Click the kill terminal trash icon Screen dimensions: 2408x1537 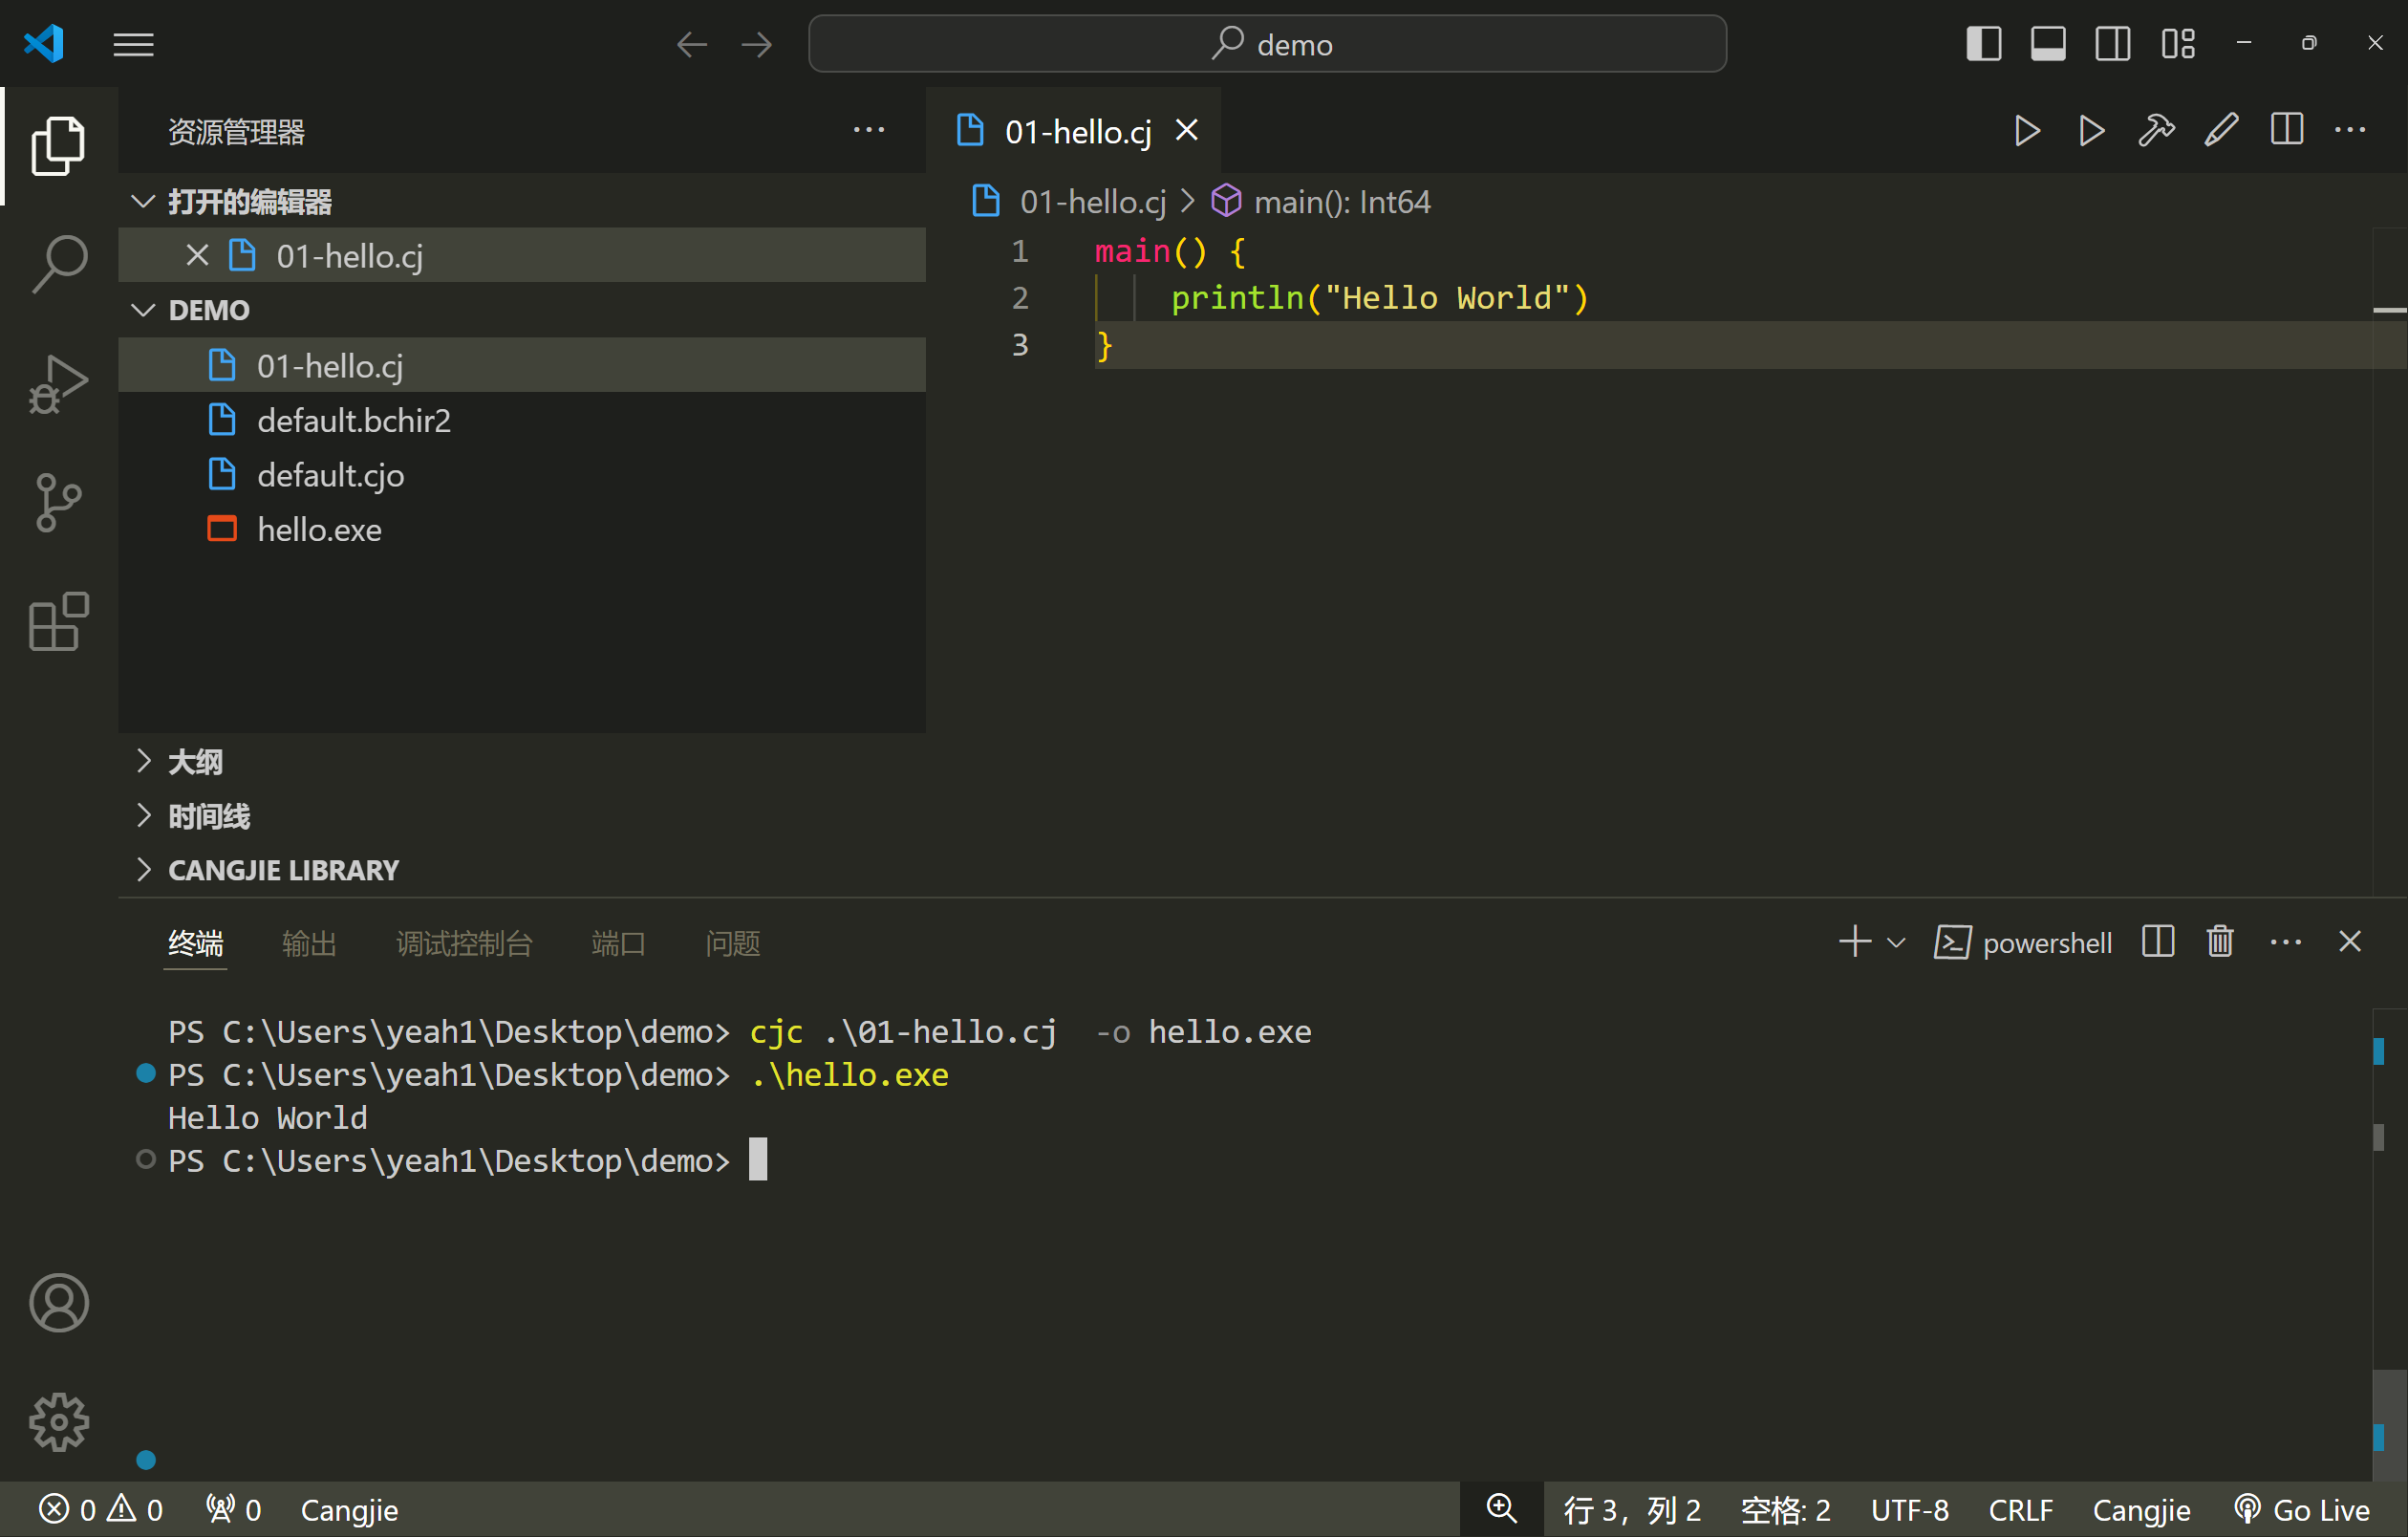click(2220, 942)
